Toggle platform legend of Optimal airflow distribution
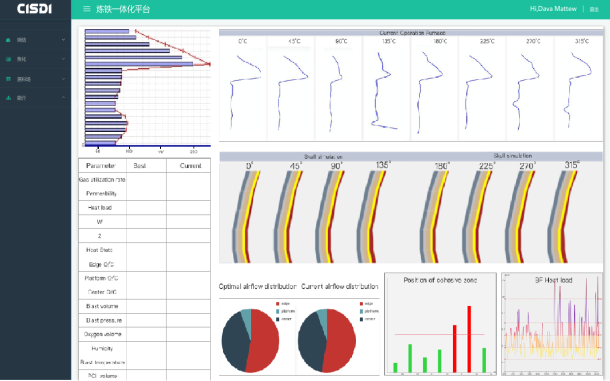 click(x=285, y=311)
